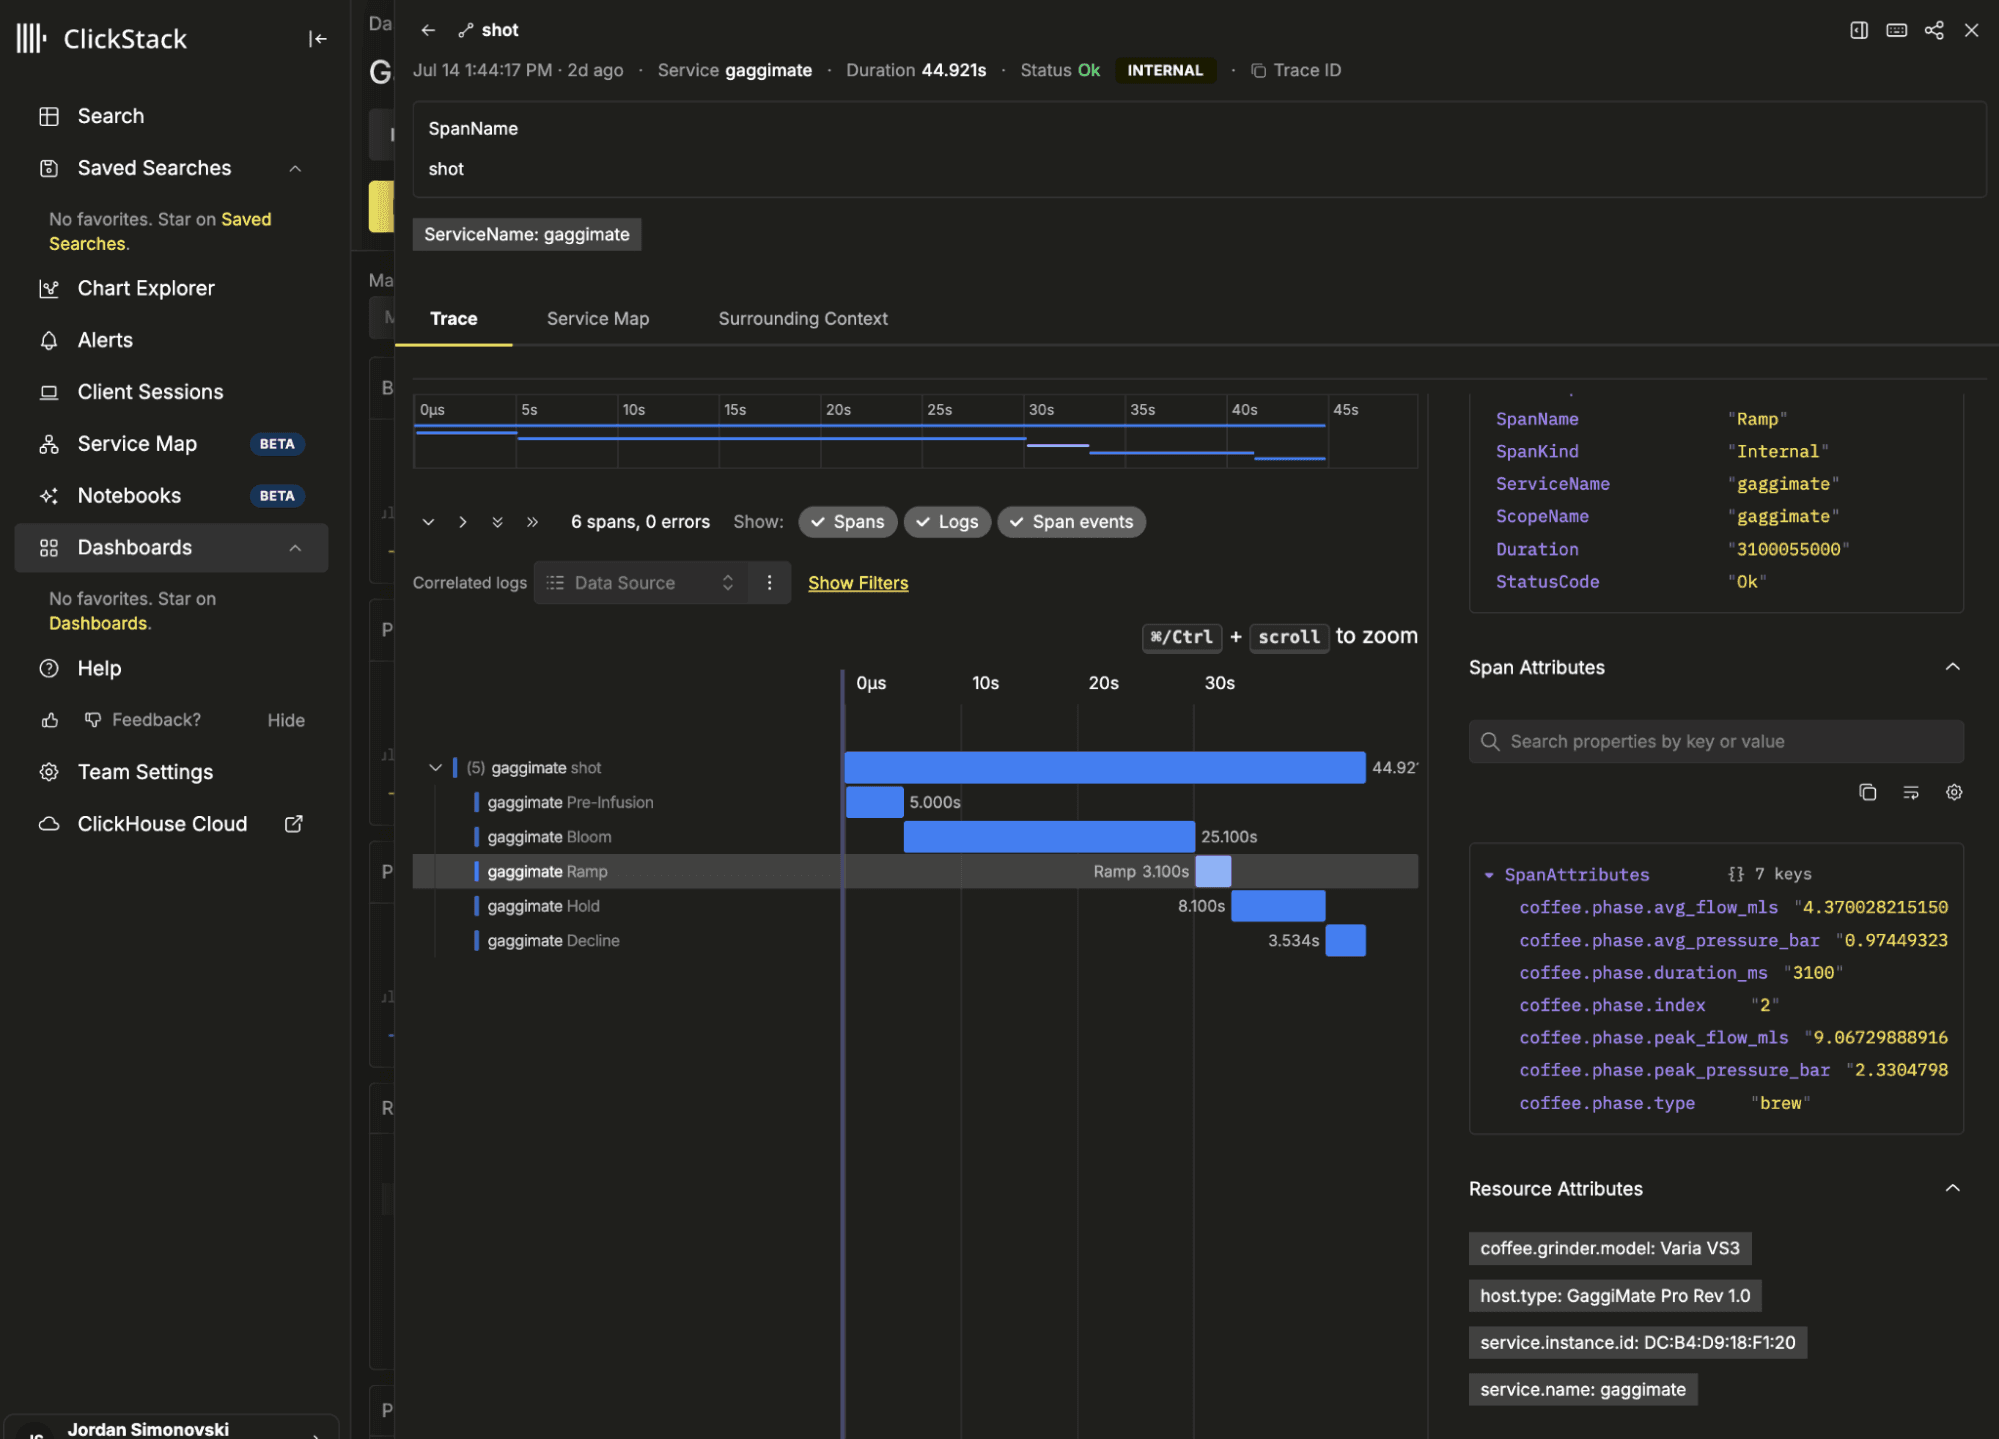Collapse Resource Attributes section
The height and width of the screenshot is (1439, 1999).
point(1952,1189)
